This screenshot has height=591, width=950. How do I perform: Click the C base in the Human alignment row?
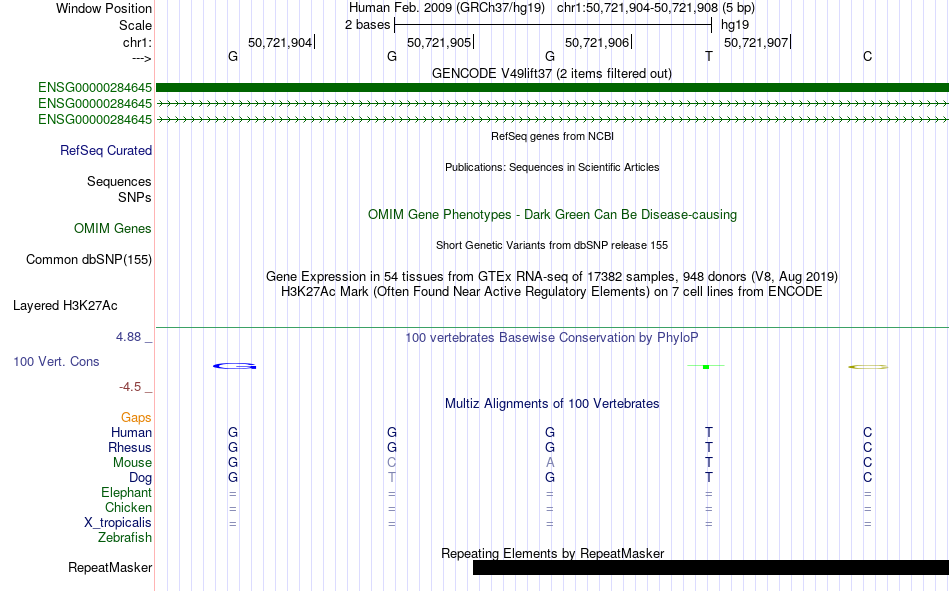pos(868,432)
